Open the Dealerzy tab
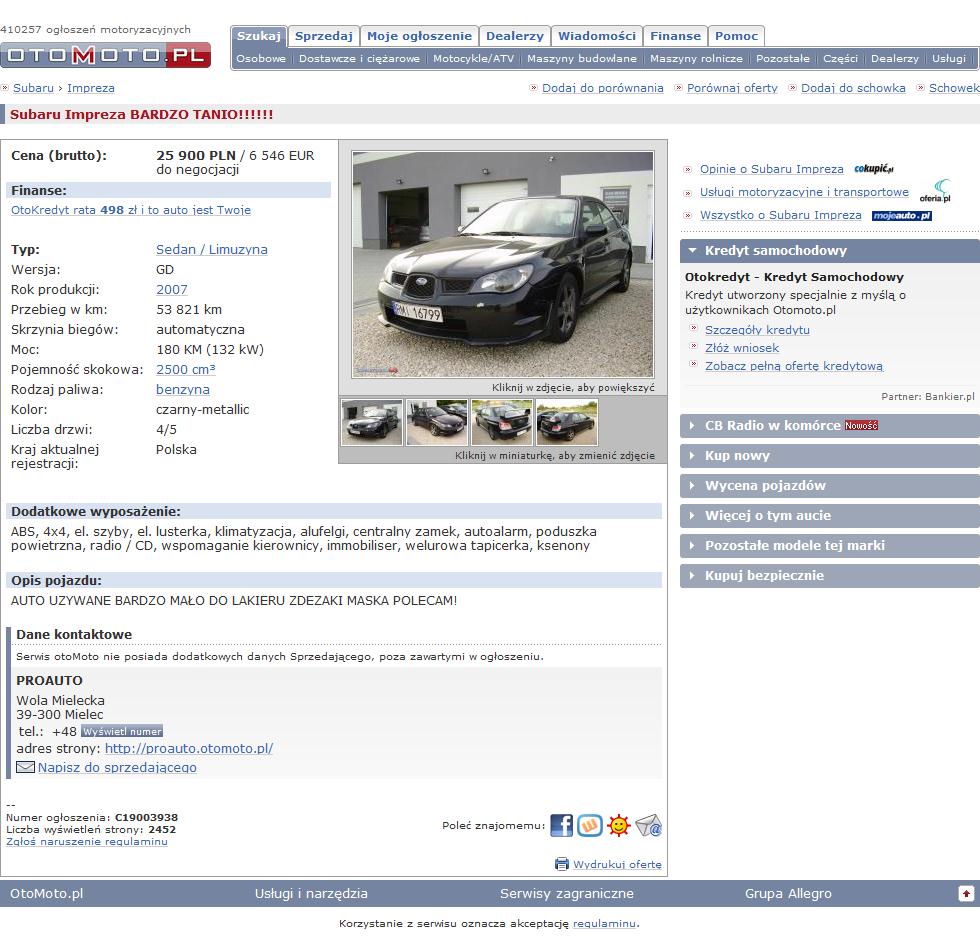 click(515, 36)
